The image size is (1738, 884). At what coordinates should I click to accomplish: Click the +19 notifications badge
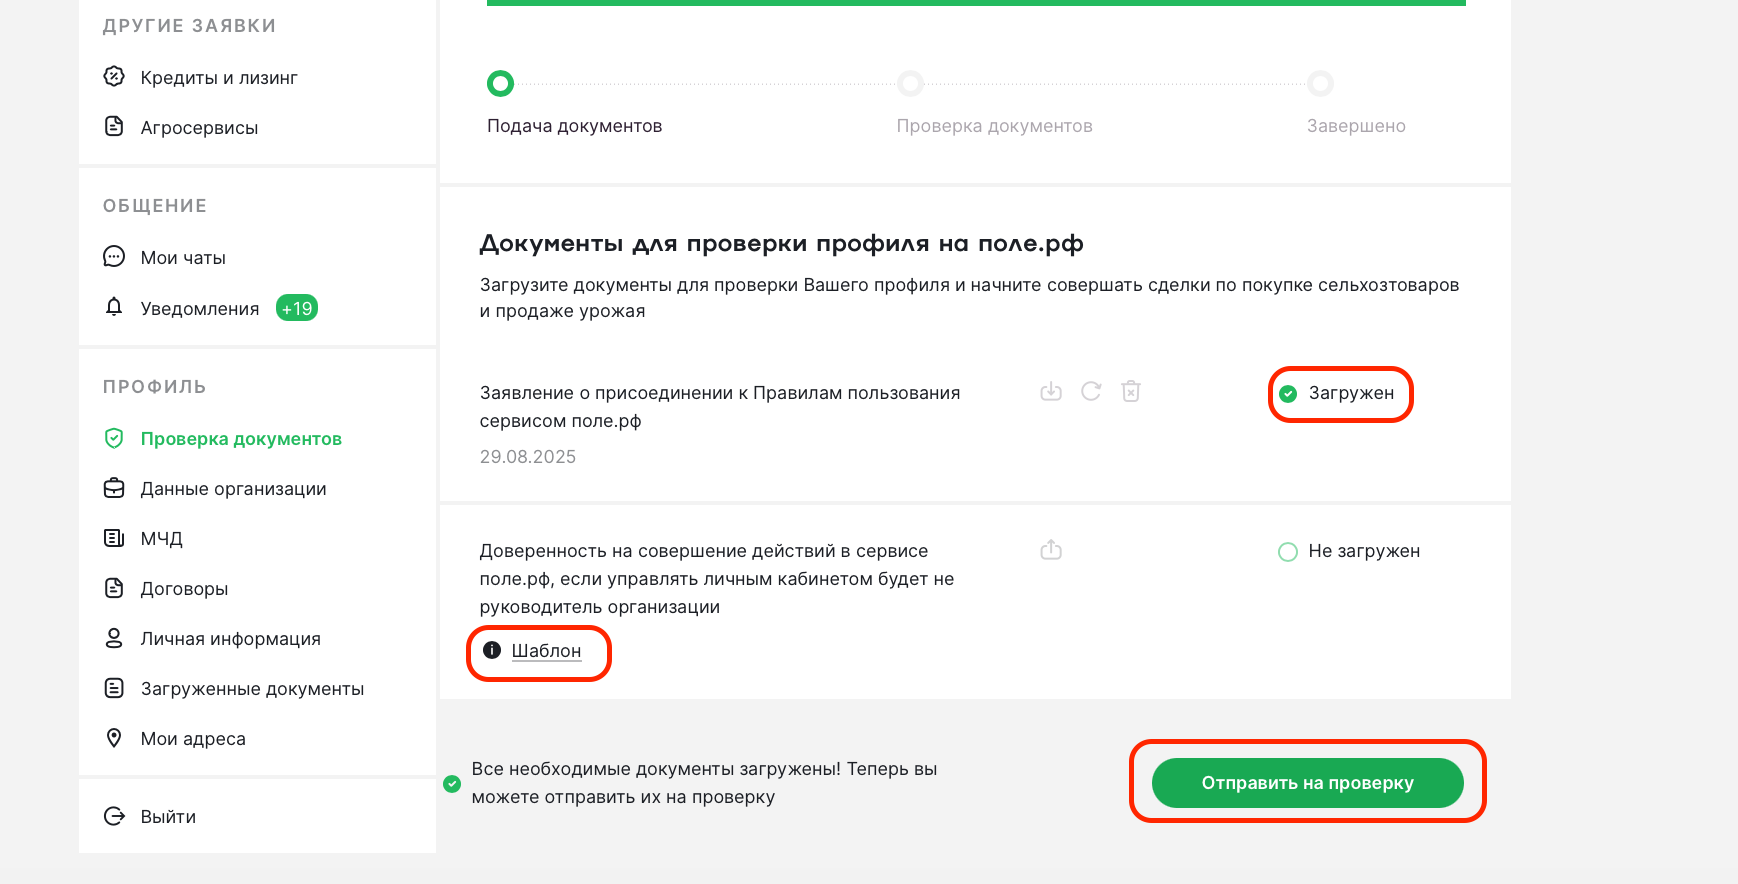pyautogui.click(x=297, y=308)
